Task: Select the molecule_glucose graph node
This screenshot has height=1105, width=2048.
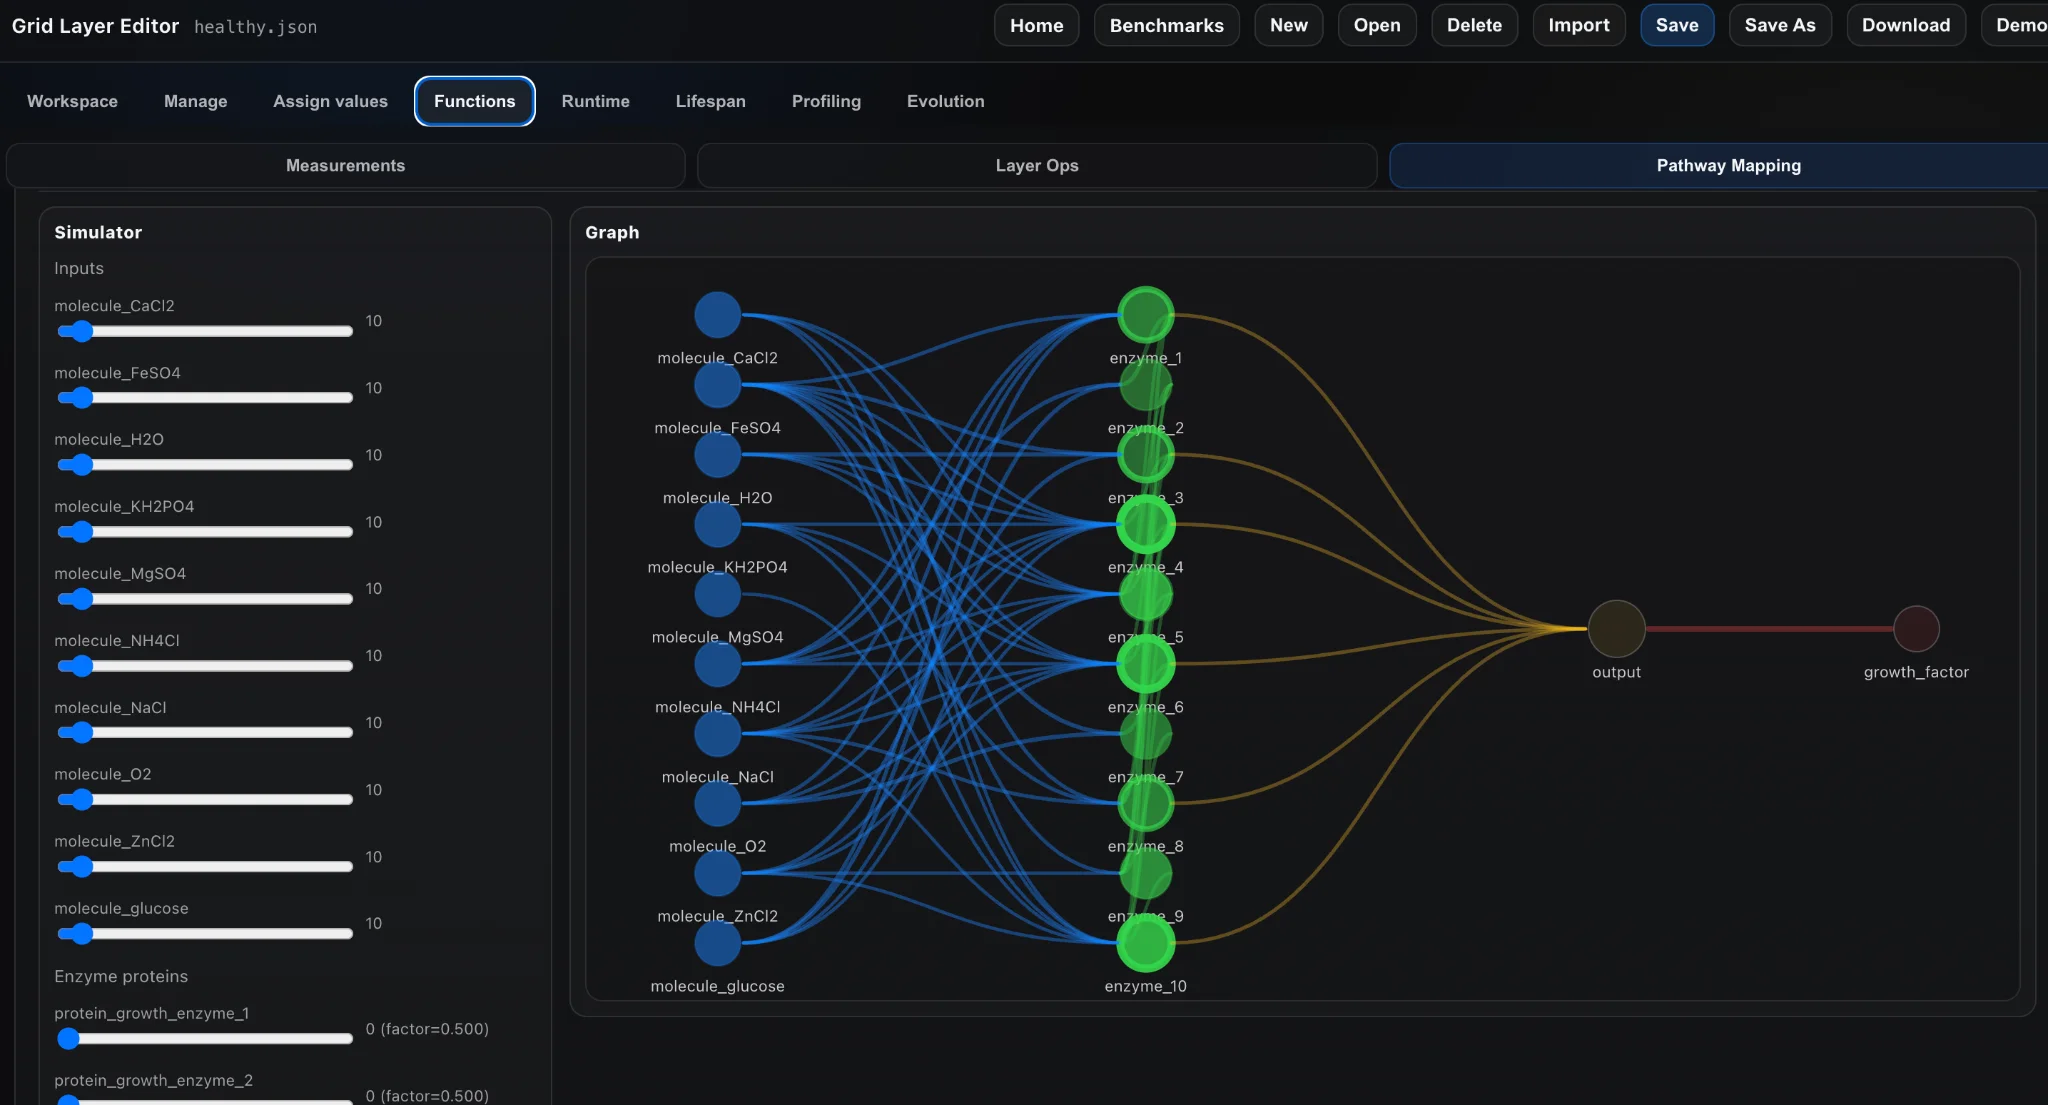Action: [x=717, y=943]
